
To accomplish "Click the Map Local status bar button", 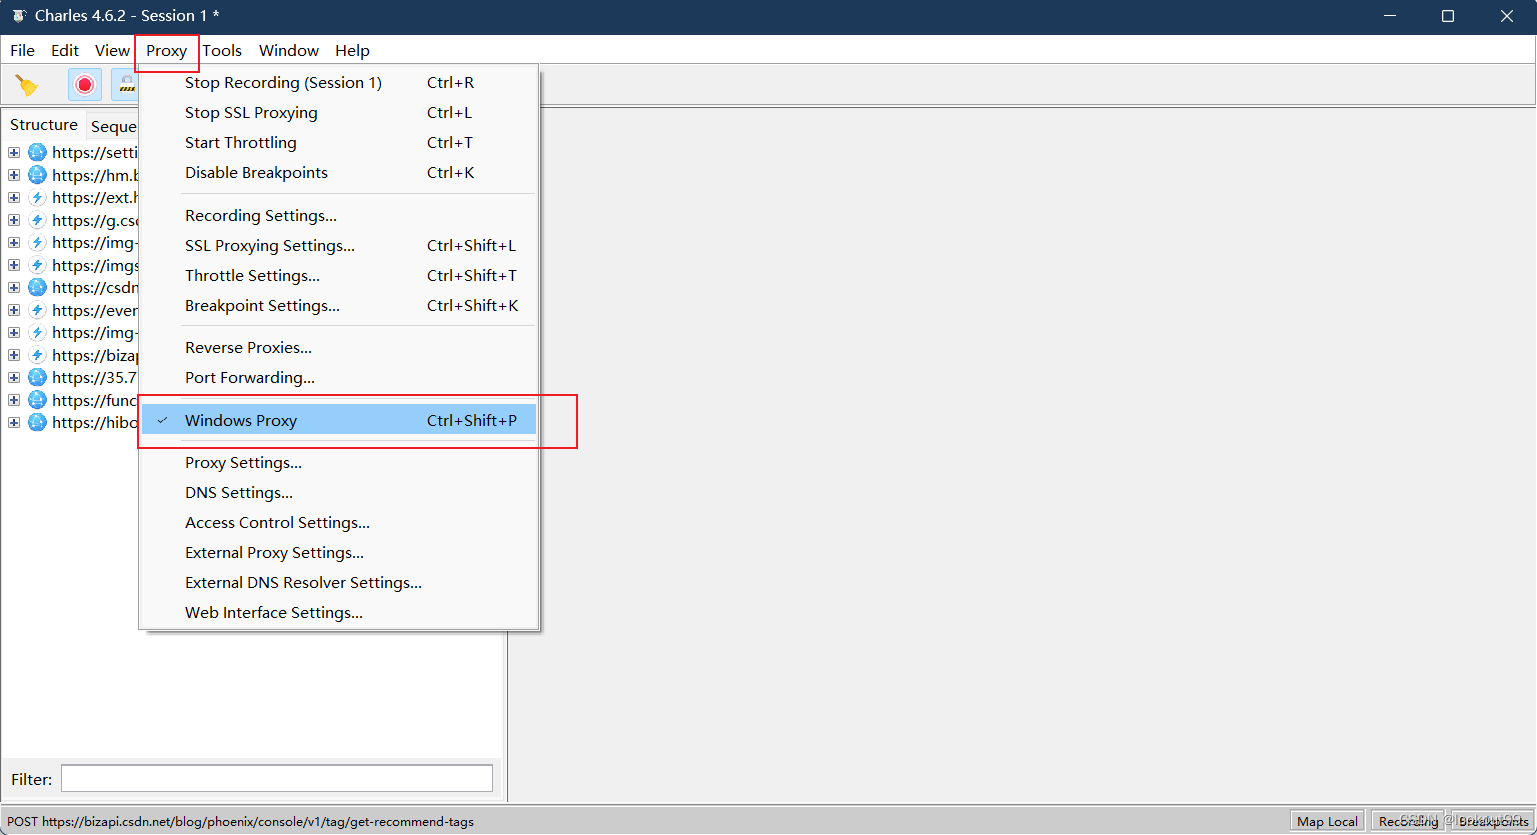I will click(x=1327, y=821).
